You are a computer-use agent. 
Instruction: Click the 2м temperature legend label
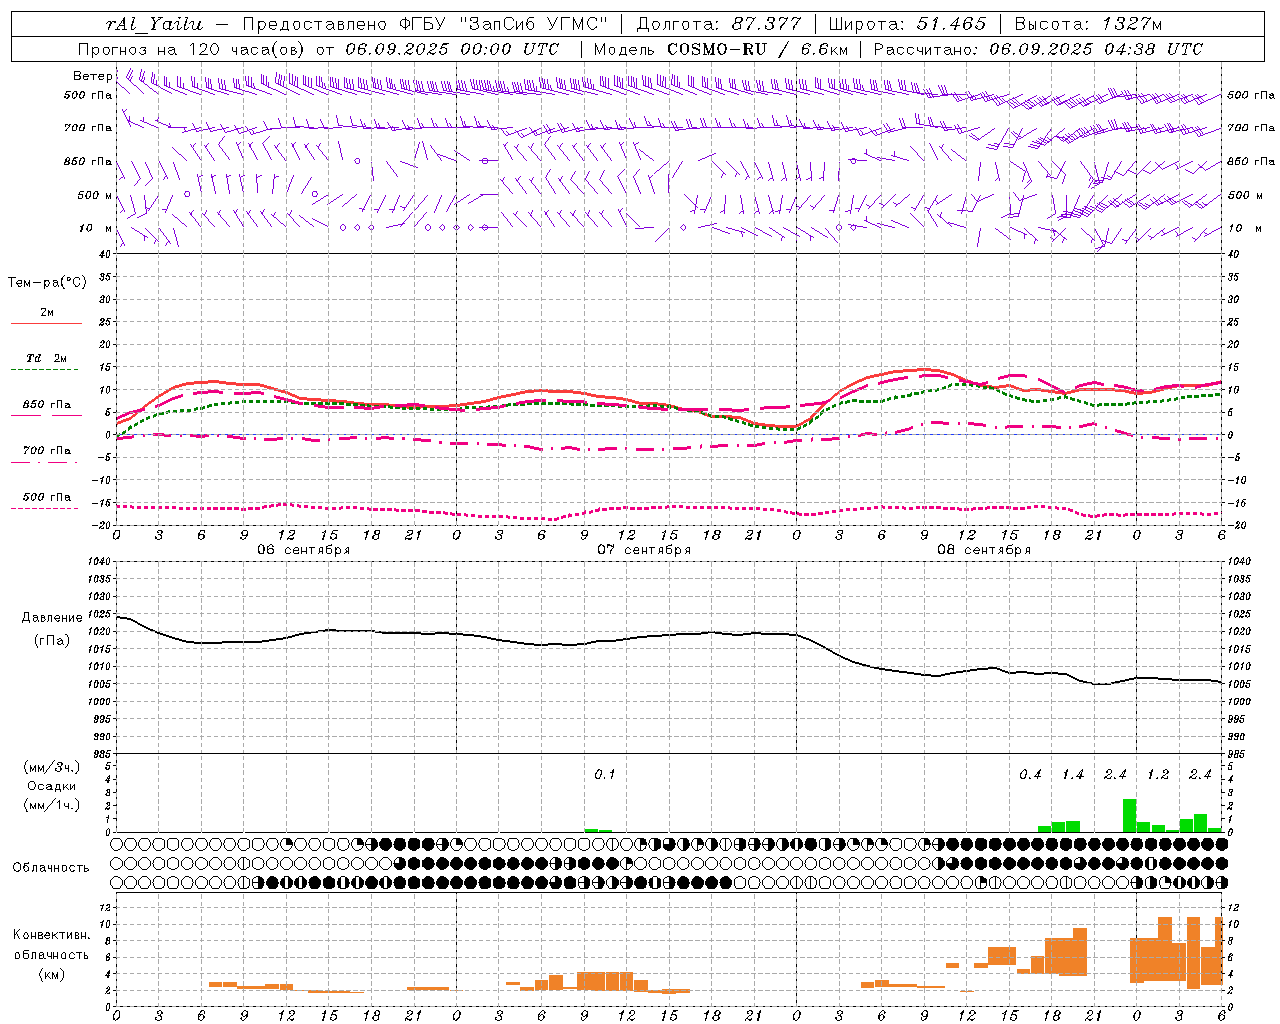[x=47, y=313]
